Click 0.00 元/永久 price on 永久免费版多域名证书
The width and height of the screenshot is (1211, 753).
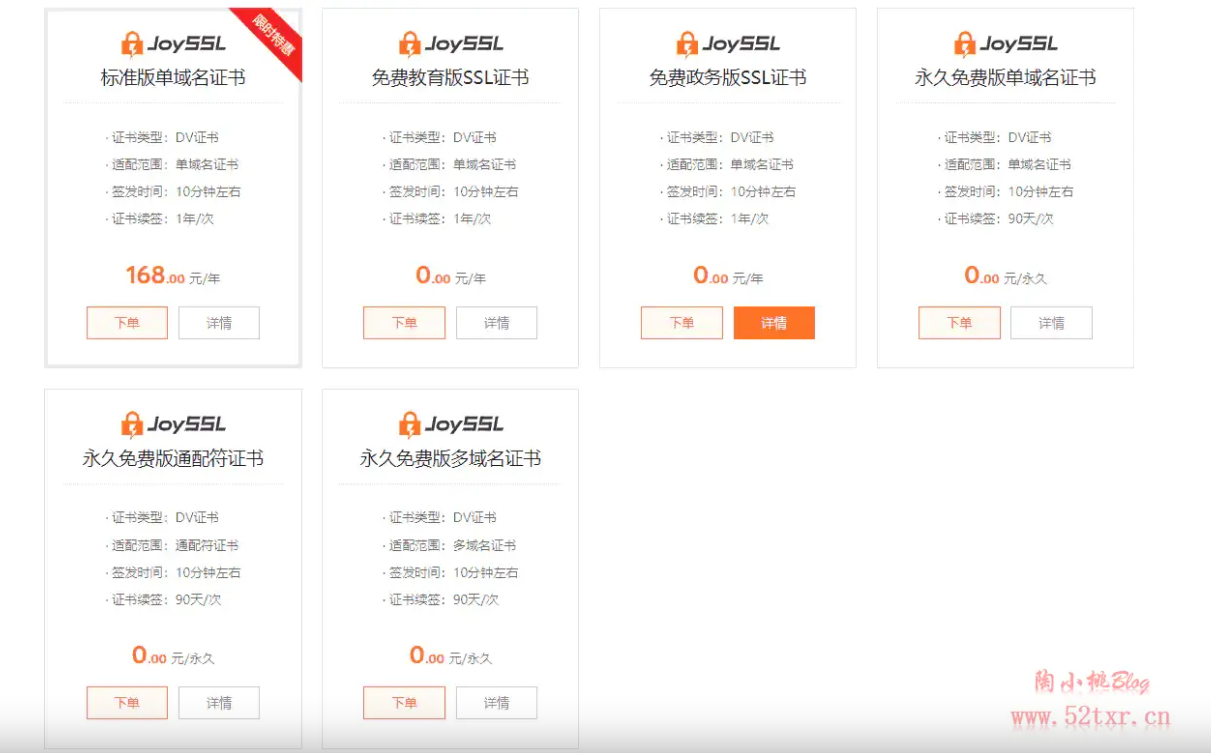[x=451, y=656]
